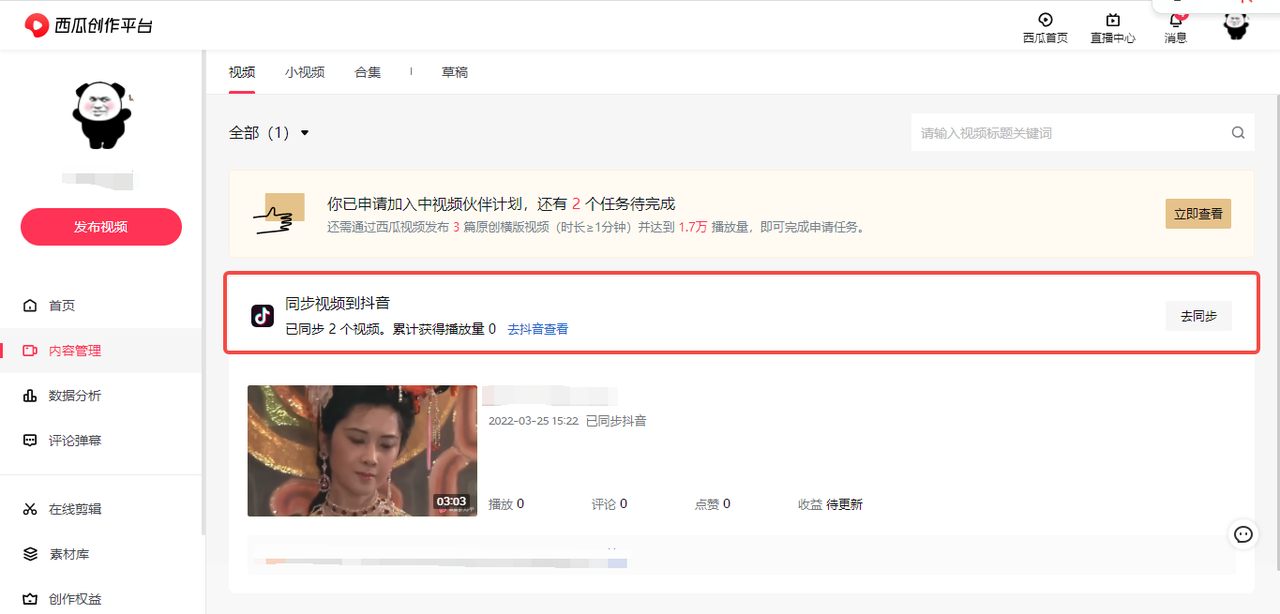The image size is (1280, 614).
Task: Click the 点赞 0 count
Action: [x=712, y=504]
